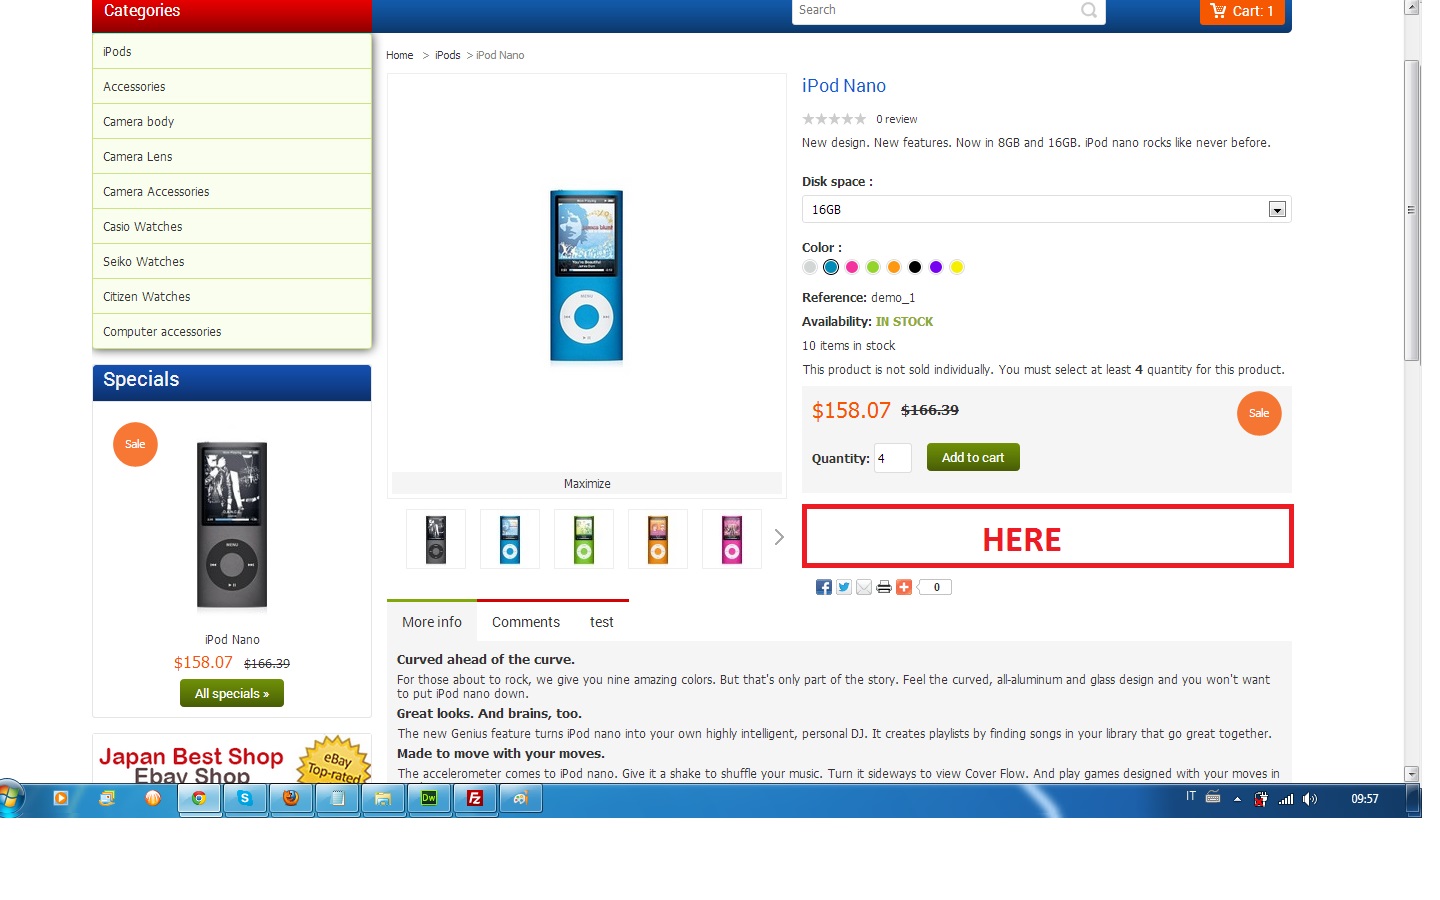Open the Disk space dropdown

pos(1046,209)
